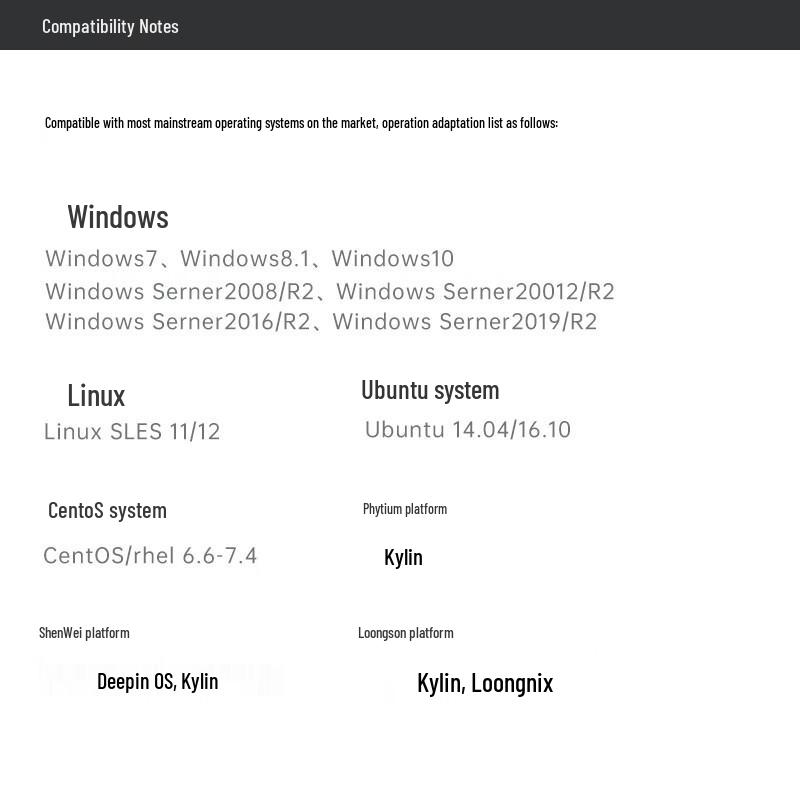Image resolution: width=800 pixels, height=800 pixels.
Task: Click the Compatibility Notes header title
Action: [110, 26]
